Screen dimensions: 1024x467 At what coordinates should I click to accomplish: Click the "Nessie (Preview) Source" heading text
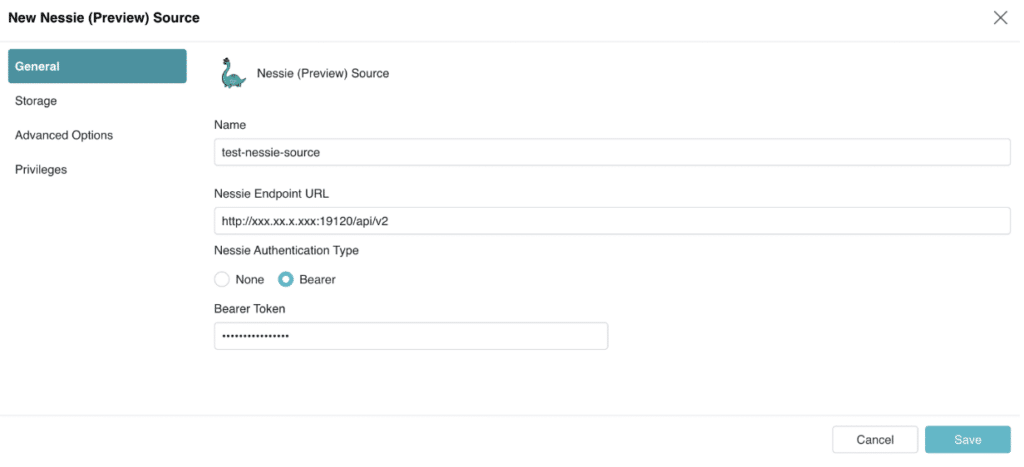coord(323,73)
